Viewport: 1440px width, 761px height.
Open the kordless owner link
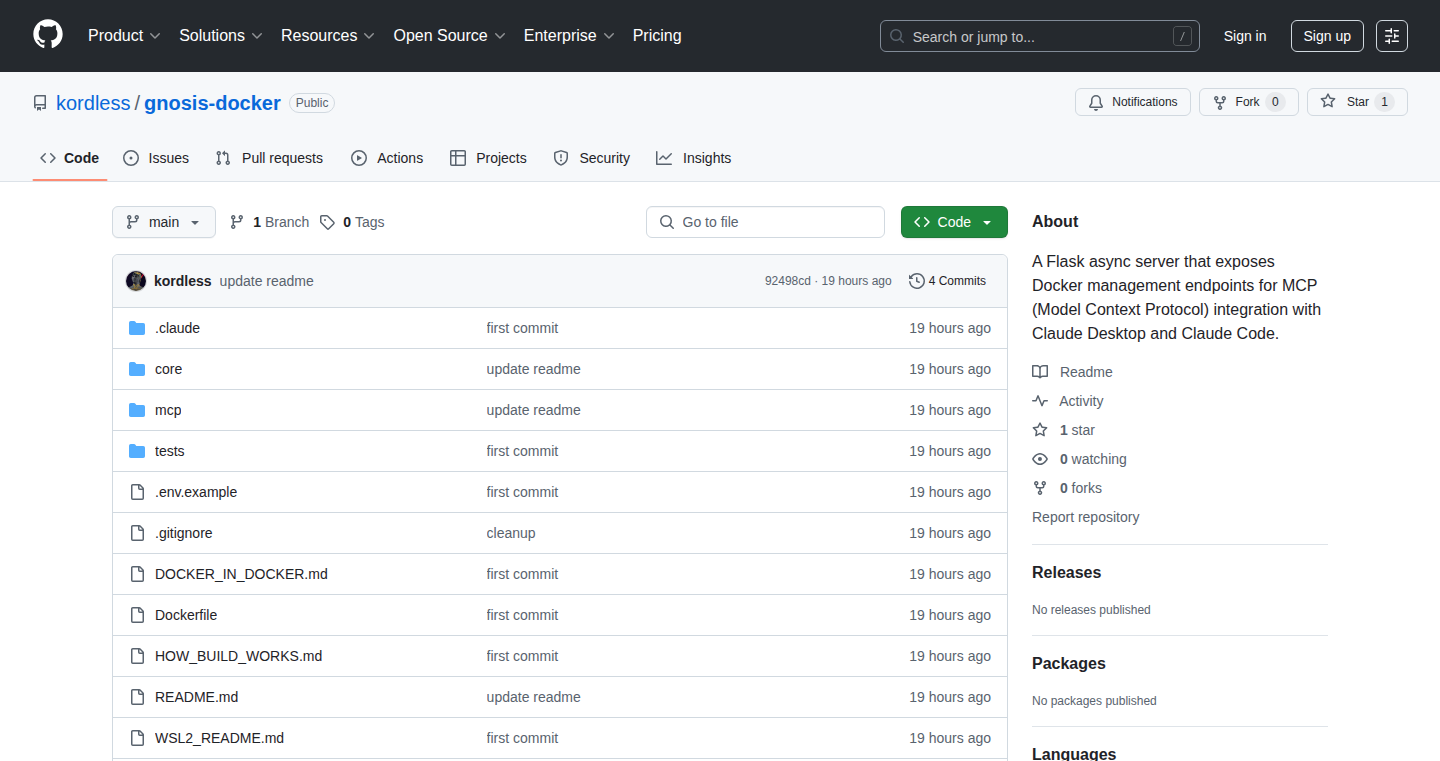[x=93, y=103]
